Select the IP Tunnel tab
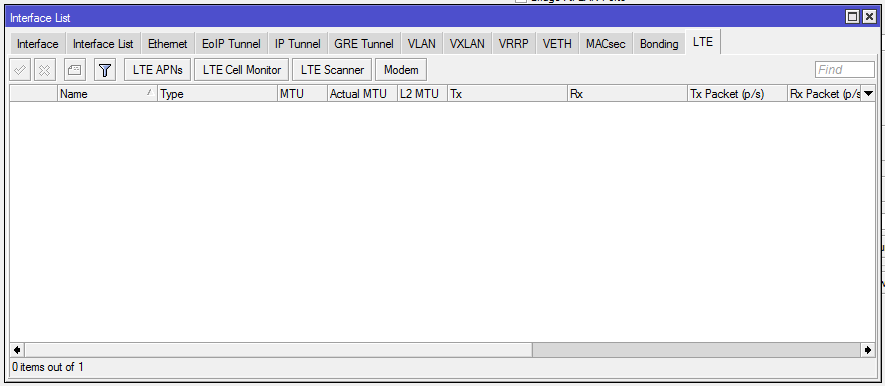 (x=297, y=44)
